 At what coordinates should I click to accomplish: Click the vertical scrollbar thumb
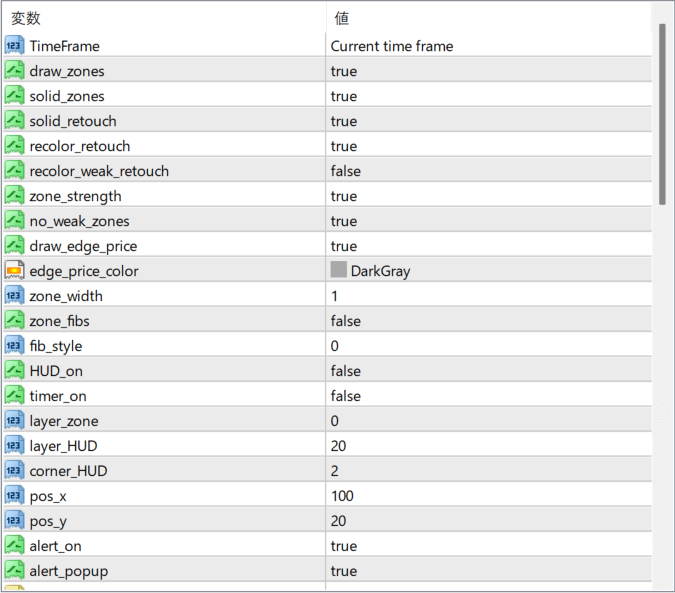(x=662, y=112)
